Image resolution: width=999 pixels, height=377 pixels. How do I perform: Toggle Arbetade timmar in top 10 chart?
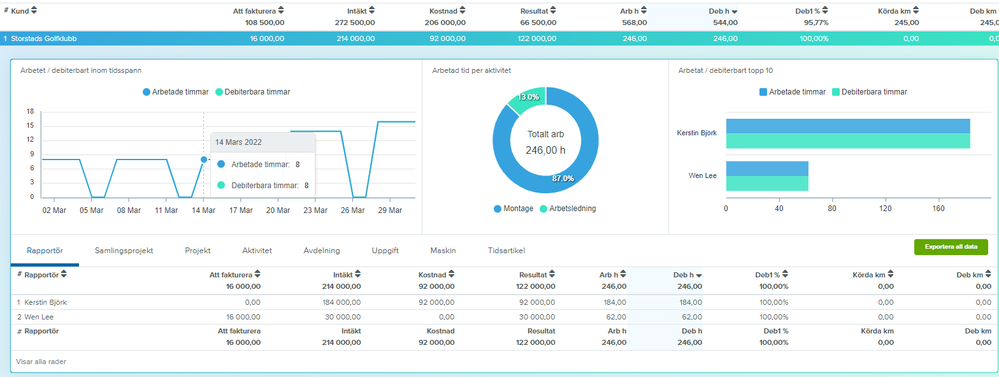coord(793,92)
